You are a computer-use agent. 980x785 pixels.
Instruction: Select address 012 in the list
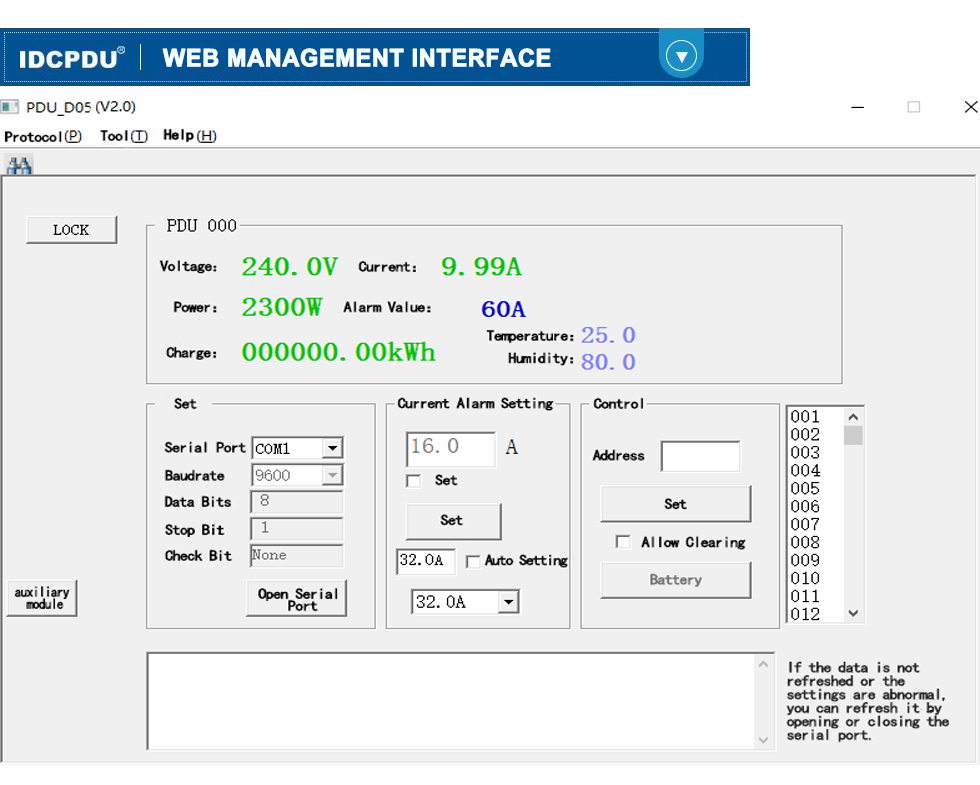coord(805,614)
